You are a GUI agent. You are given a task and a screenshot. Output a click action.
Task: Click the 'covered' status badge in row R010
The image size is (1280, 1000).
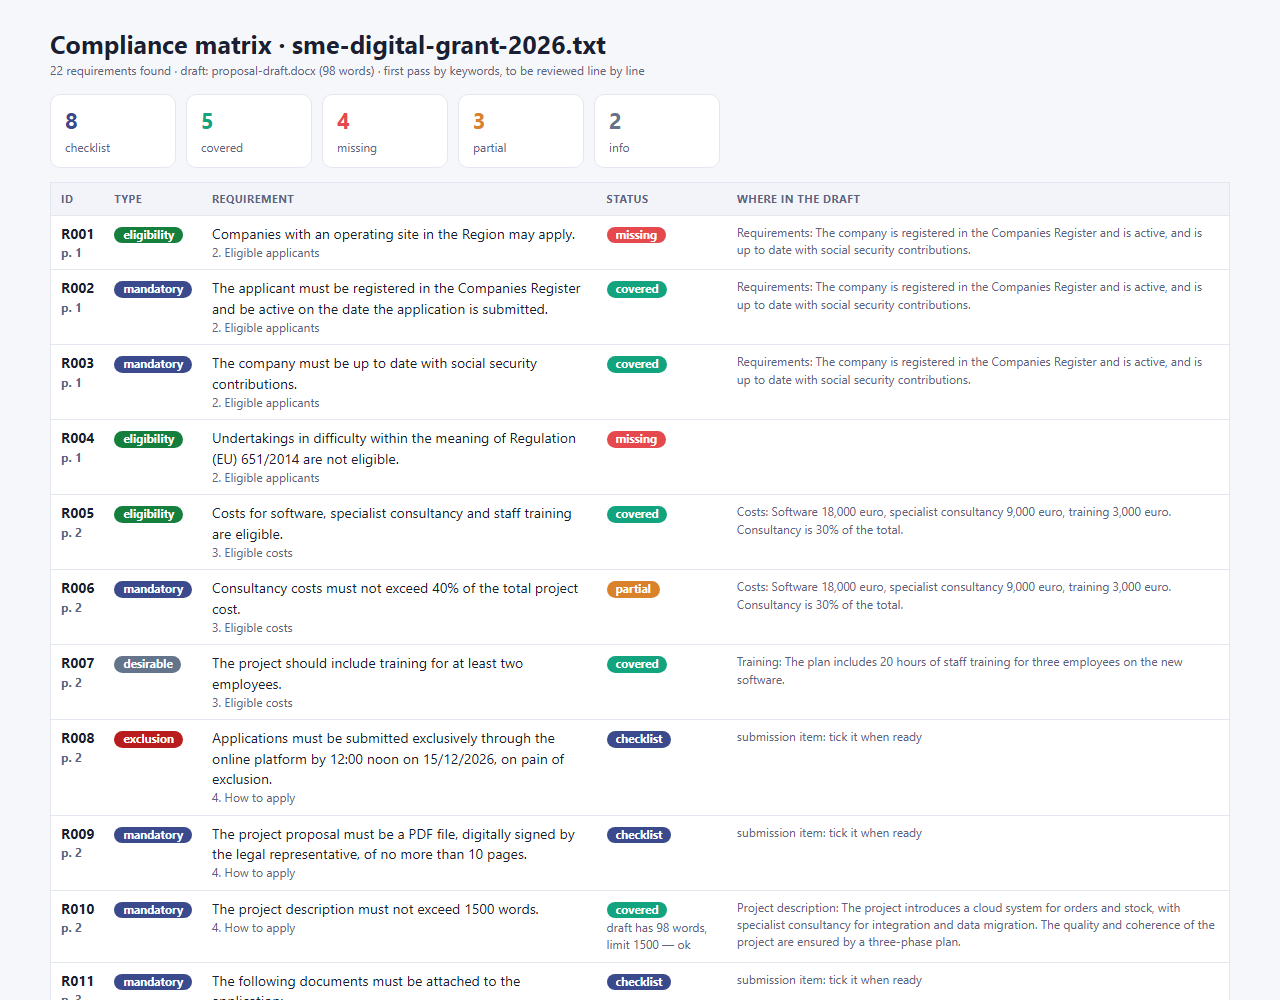(637, 910)
